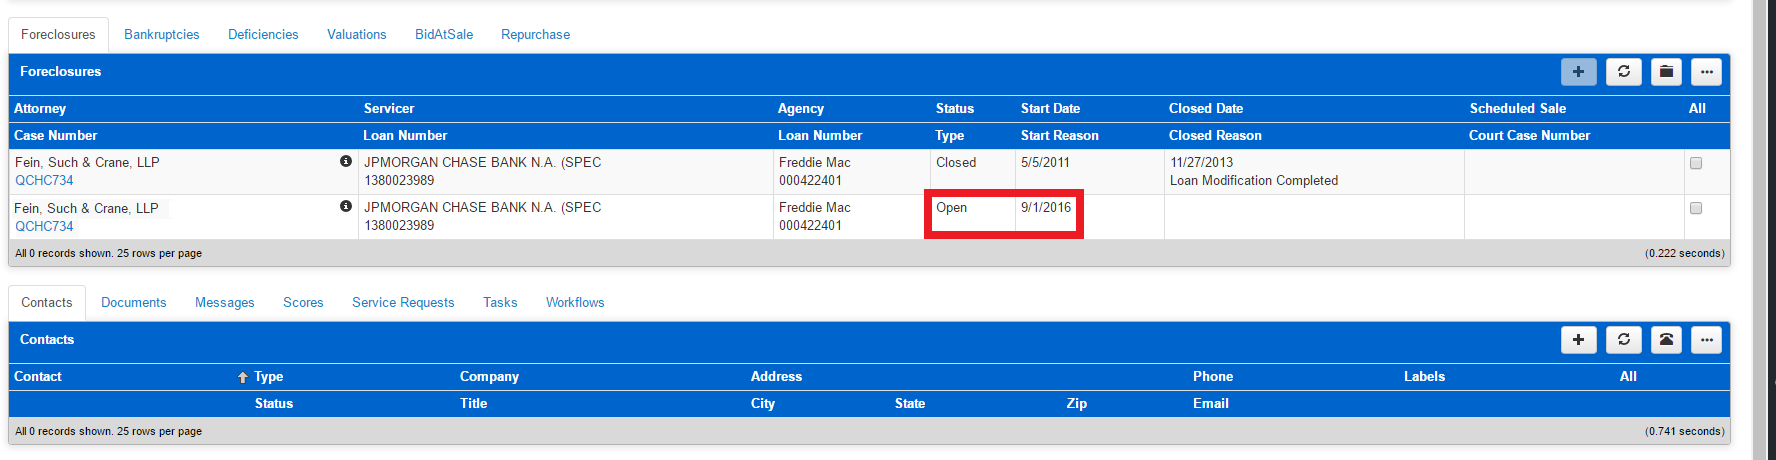1776x460 pixels.
Task: Open the folder icon in Foreclosures panel
Action: coord(1666,72)
